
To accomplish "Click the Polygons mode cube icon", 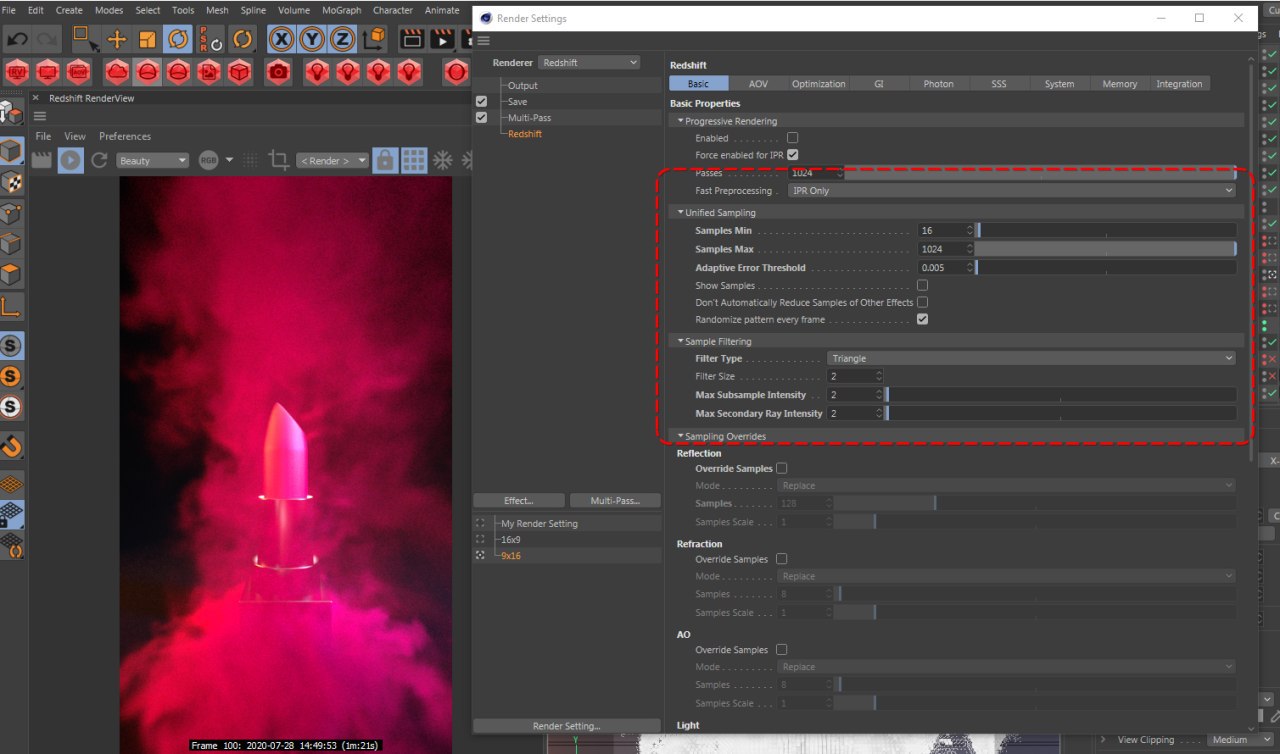I will [12, 275].
